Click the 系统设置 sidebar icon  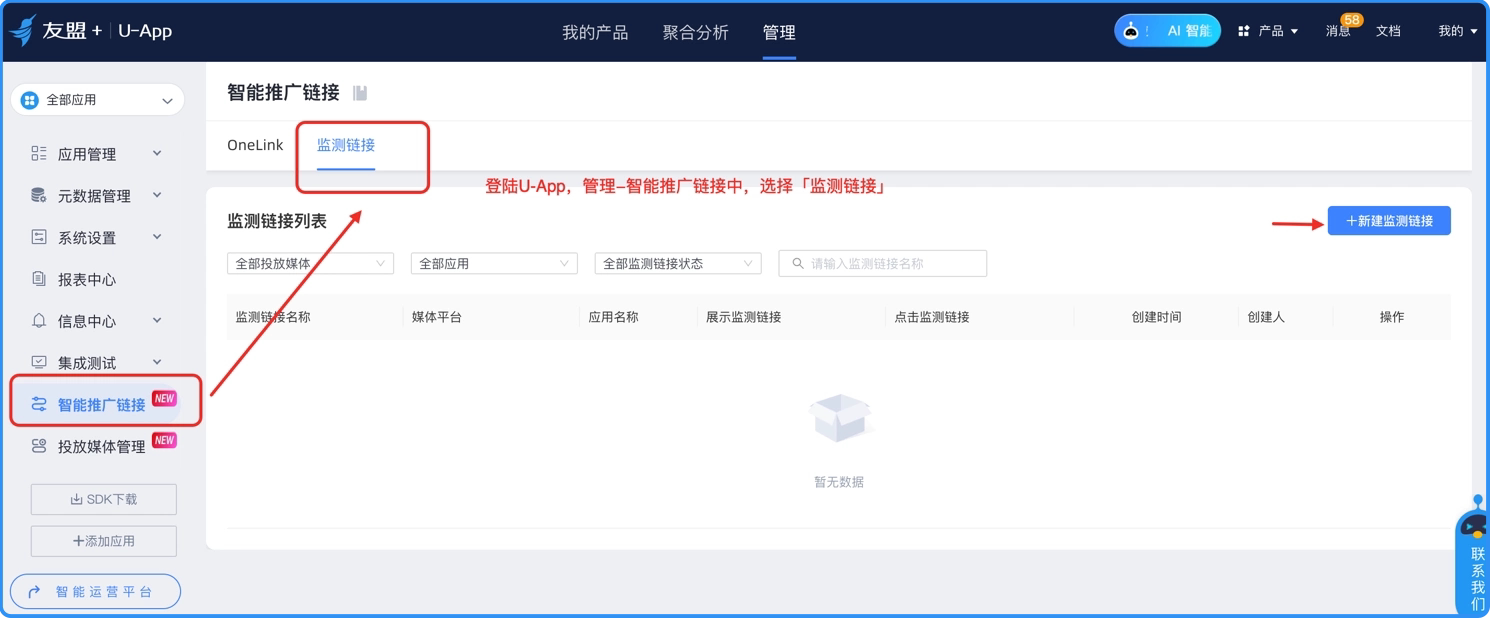click(39, 237)
